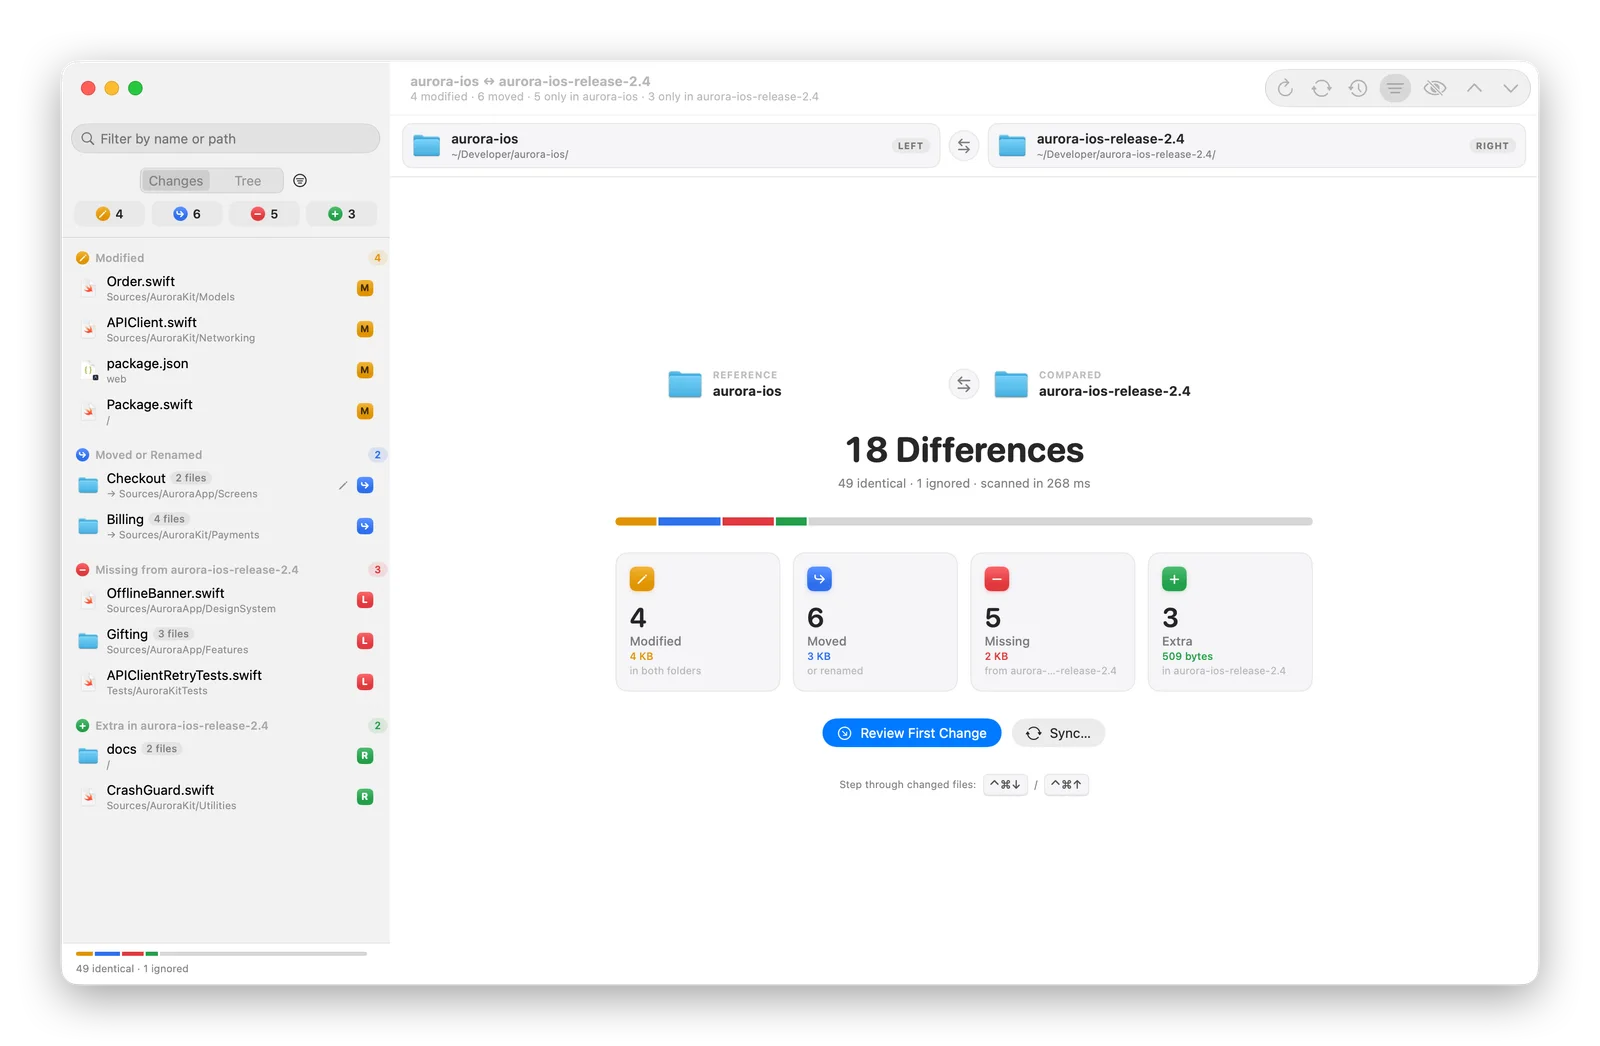Toggle the missing filter chip showing 5
The image size is (1600, 1046).
(264, 214)
